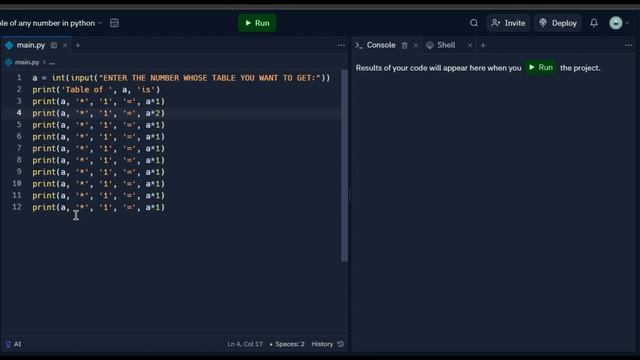This screenshot has width=640, height=360.
Task: Click the main.py tab file icon
Action: click(9, 45)
